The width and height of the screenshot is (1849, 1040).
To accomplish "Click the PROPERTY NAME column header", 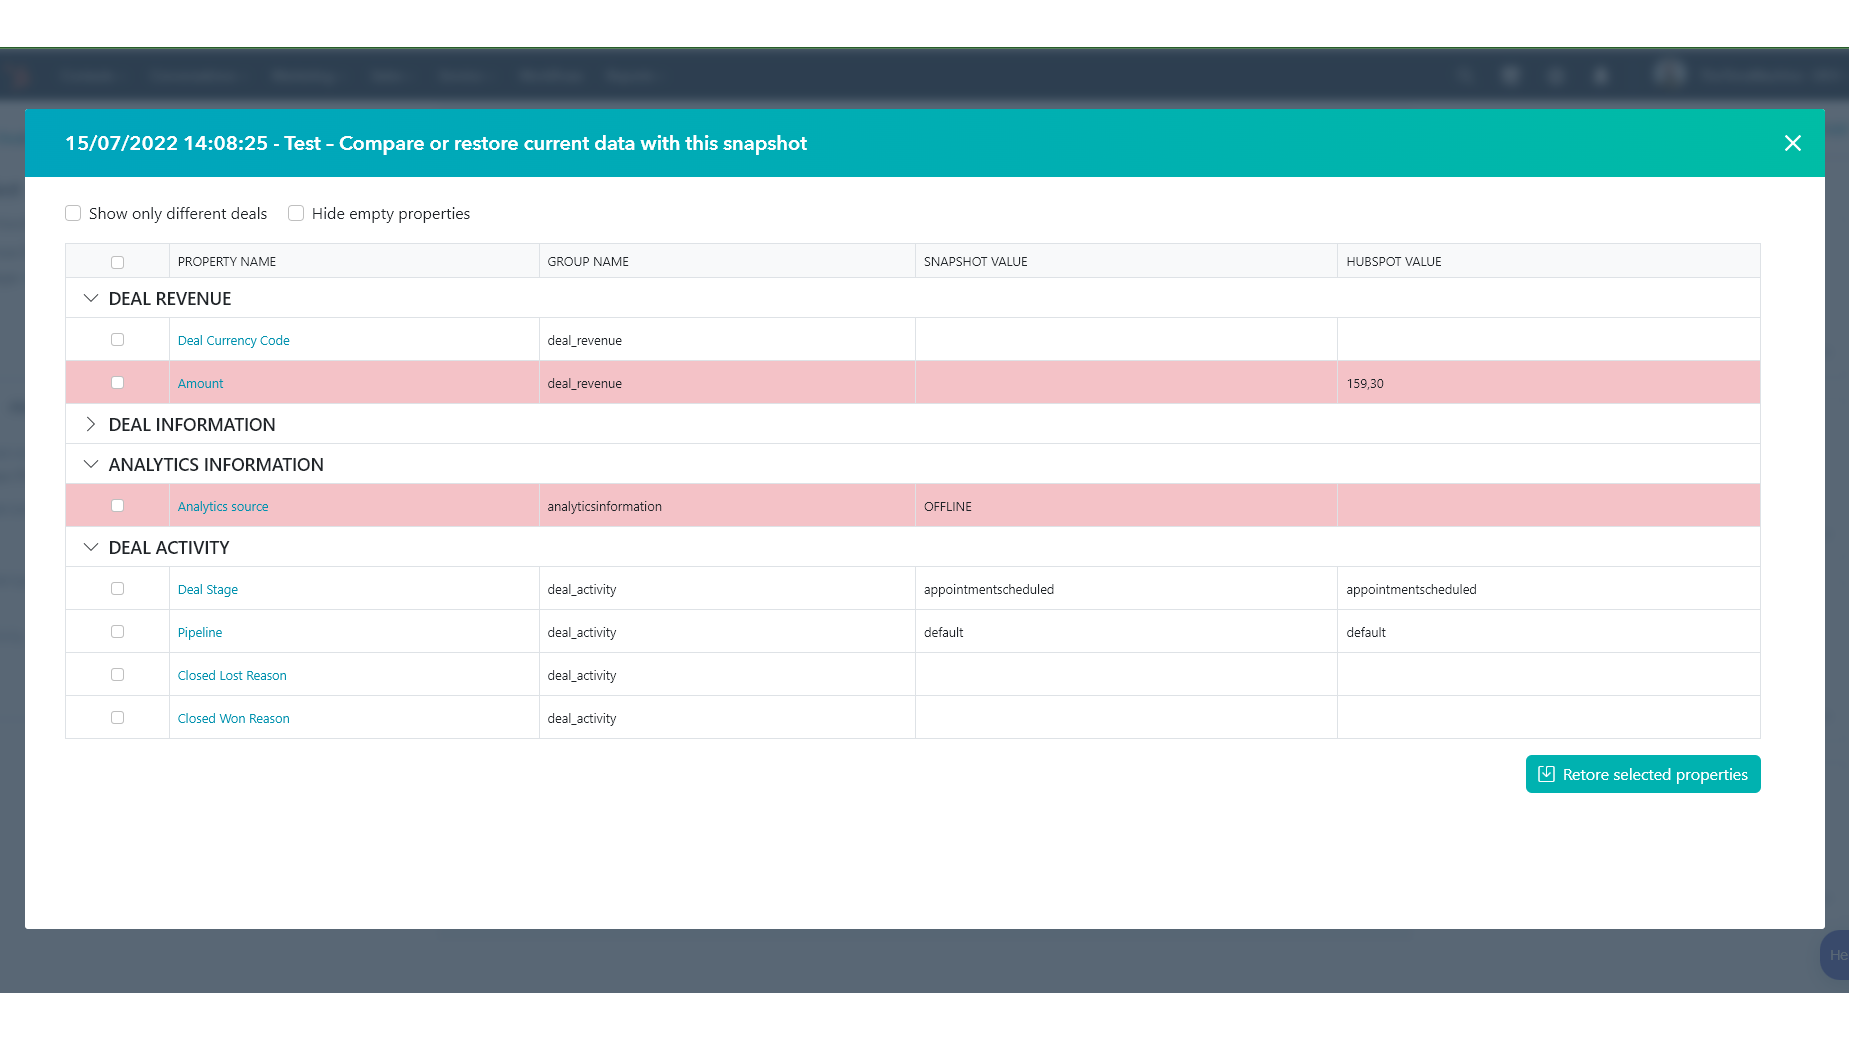I will (227, 262).
